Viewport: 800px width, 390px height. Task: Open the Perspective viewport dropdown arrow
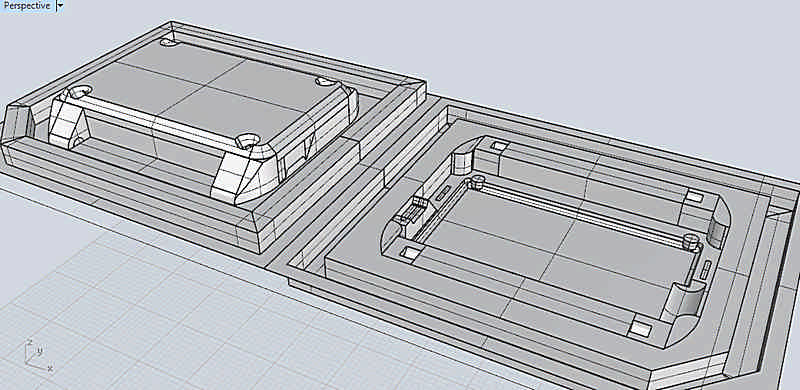tap(60, 6)
